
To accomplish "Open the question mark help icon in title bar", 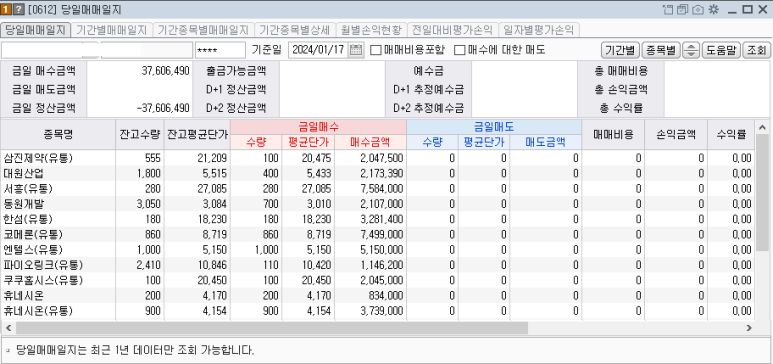I will (18, 9).
